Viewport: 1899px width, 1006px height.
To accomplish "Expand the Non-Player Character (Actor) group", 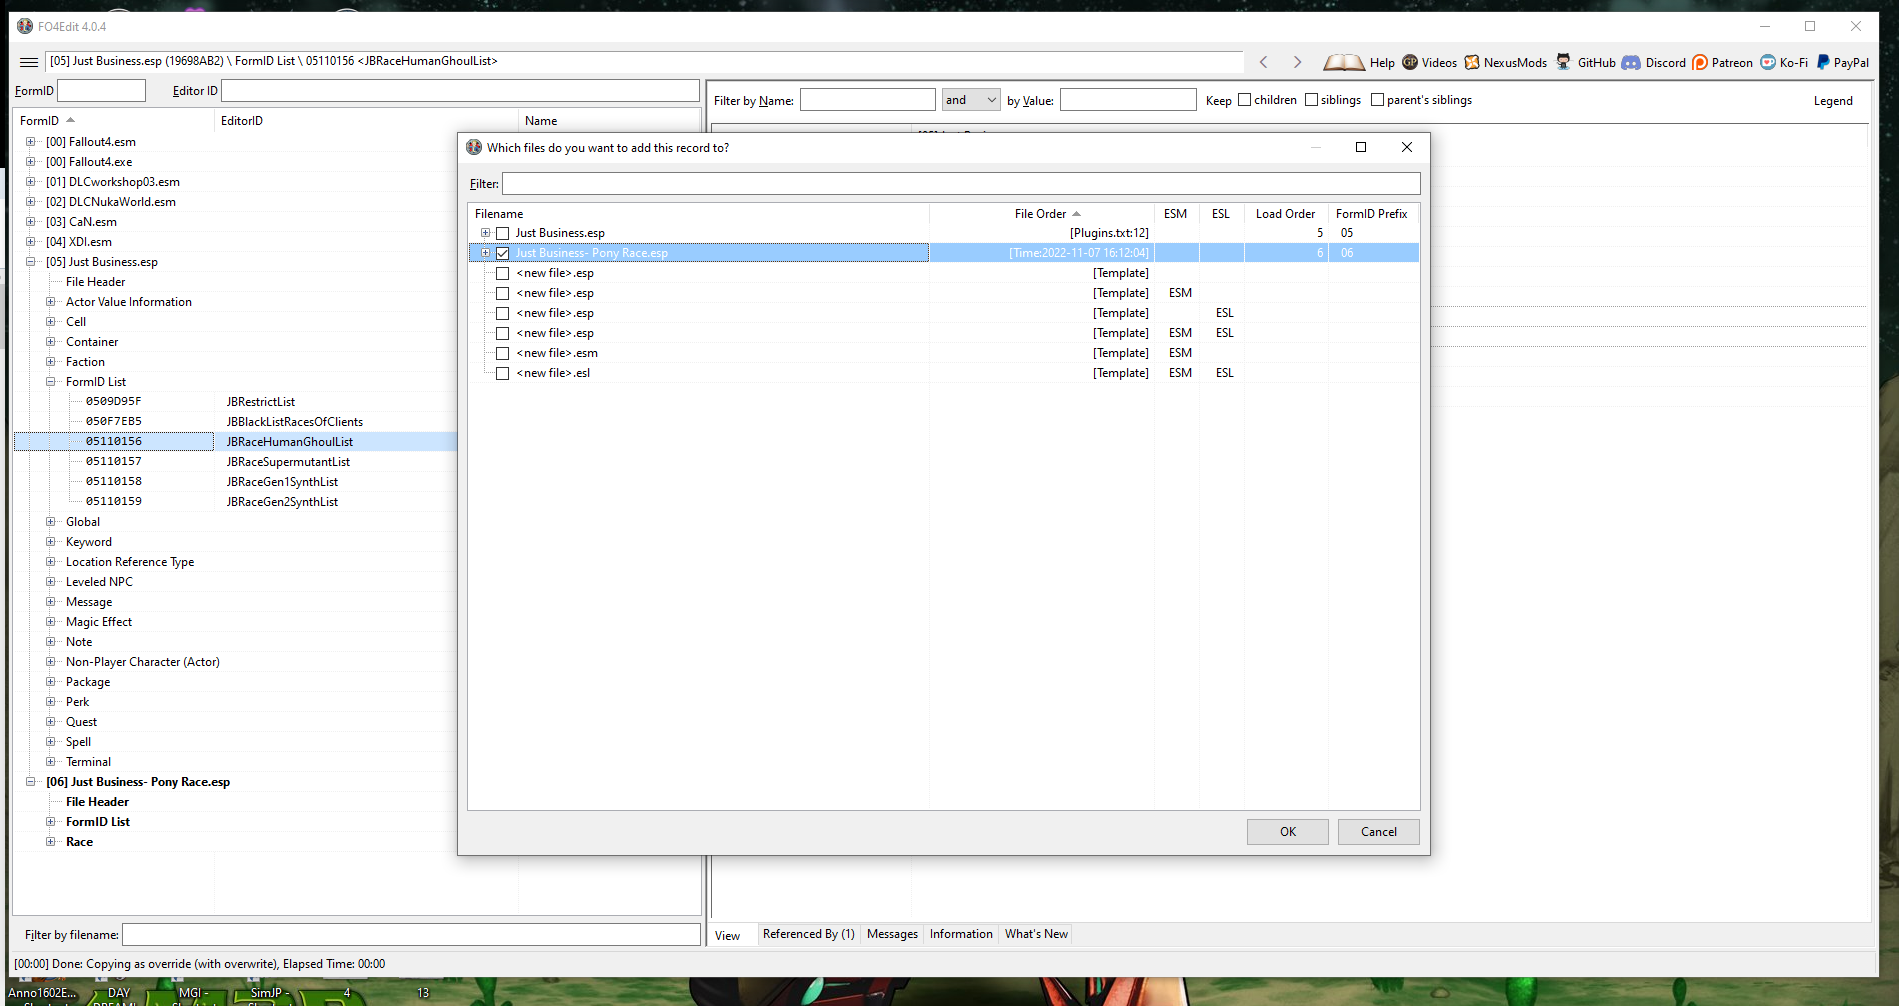I will pyautogui.click(x=51, y=662).
